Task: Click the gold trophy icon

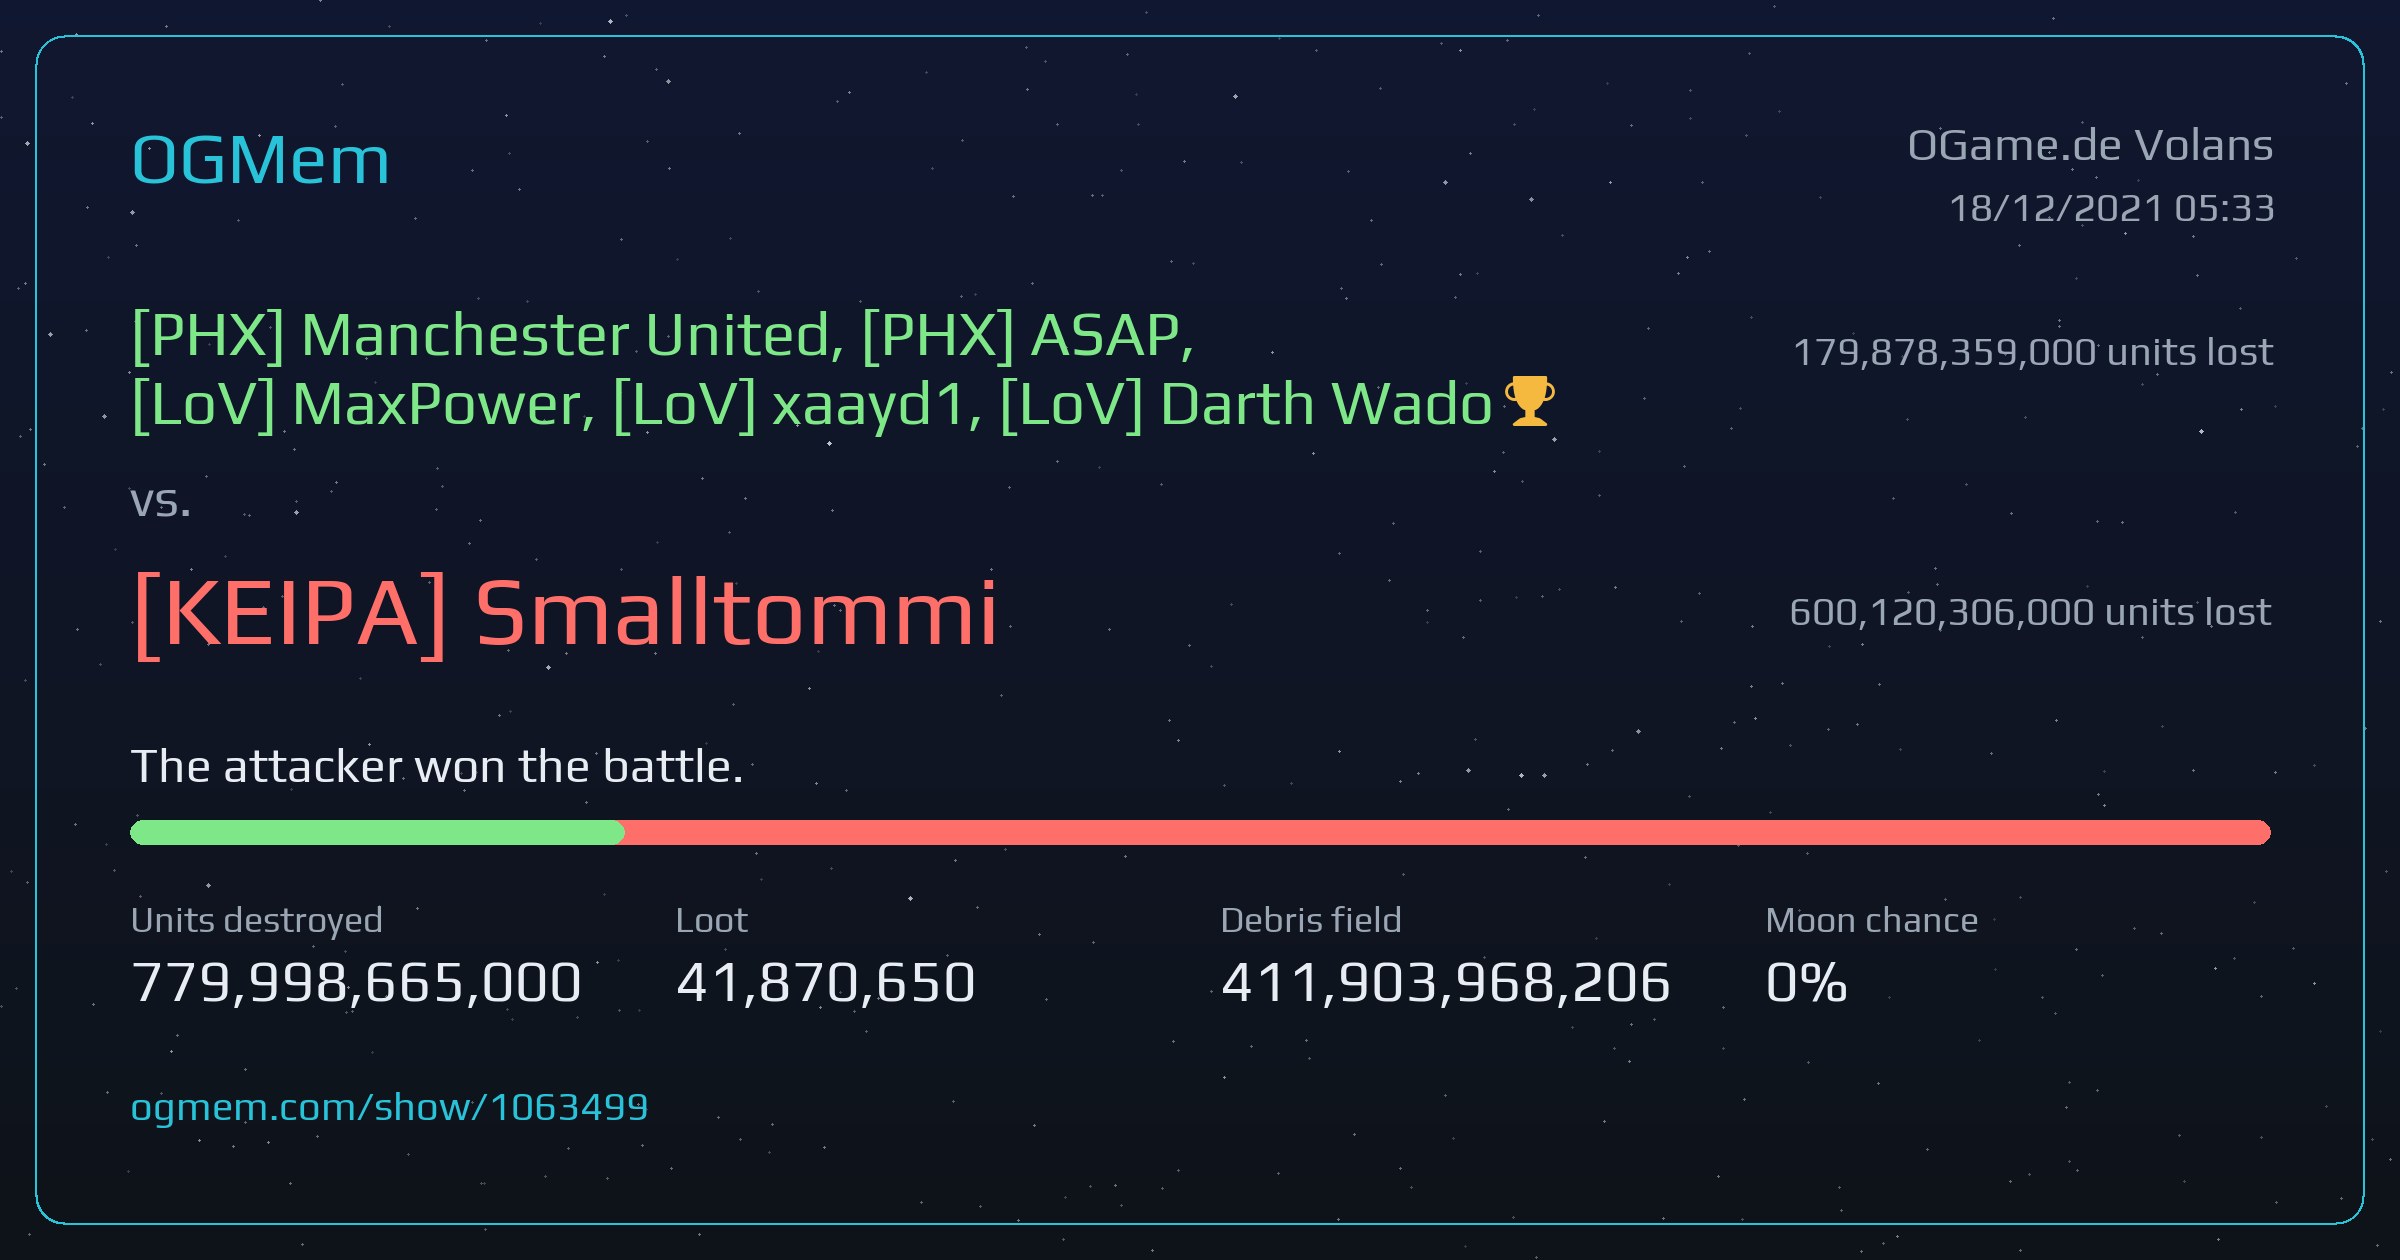Action: pos(1529,401)
